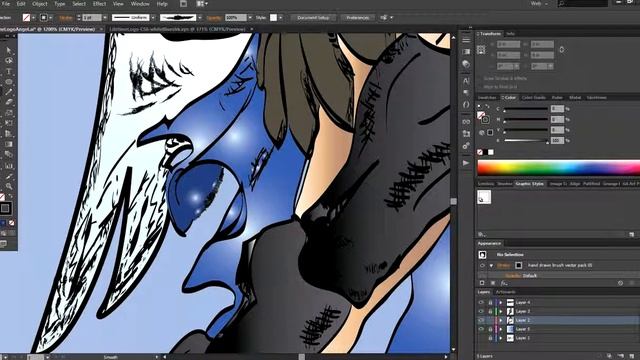
Task: Open the File menu
Action: click(x=6, y=4)
